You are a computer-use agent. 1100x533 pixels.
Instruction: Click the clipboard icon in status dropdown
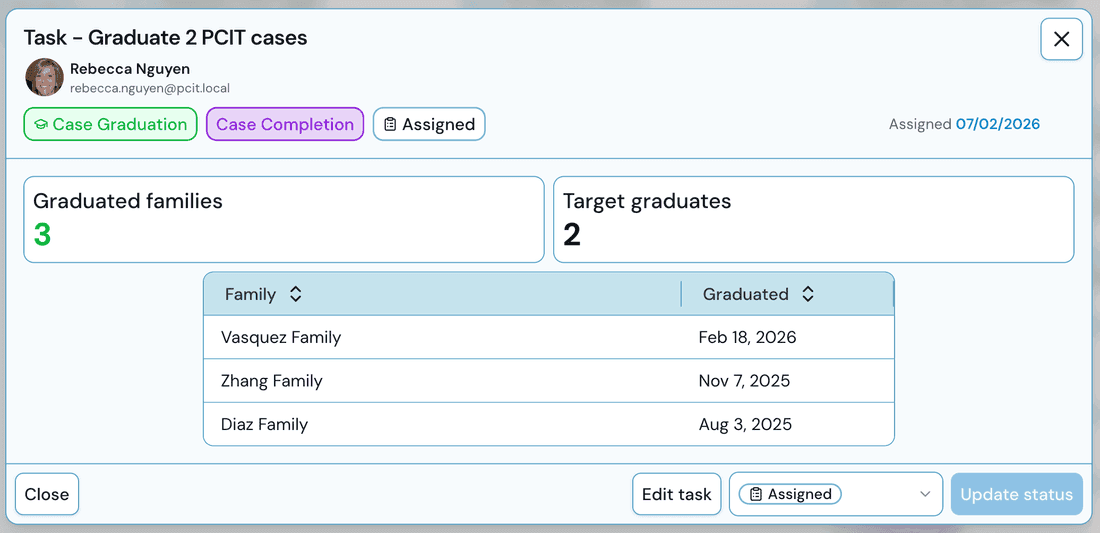coord(756,494)
